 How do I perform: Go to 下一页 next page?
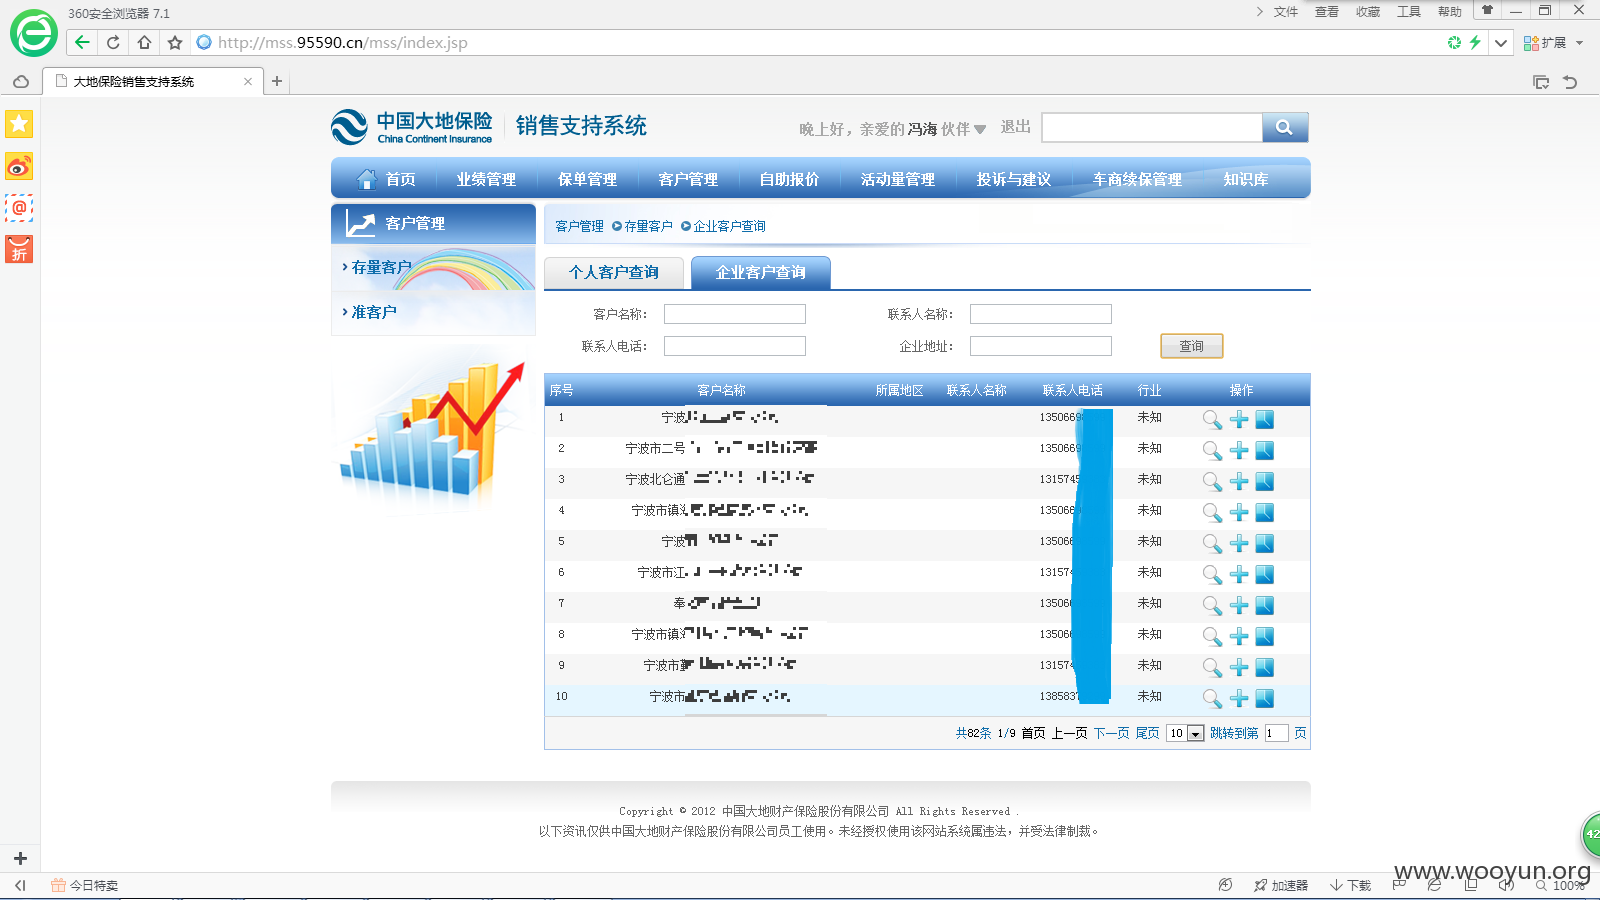[1111, 733]
